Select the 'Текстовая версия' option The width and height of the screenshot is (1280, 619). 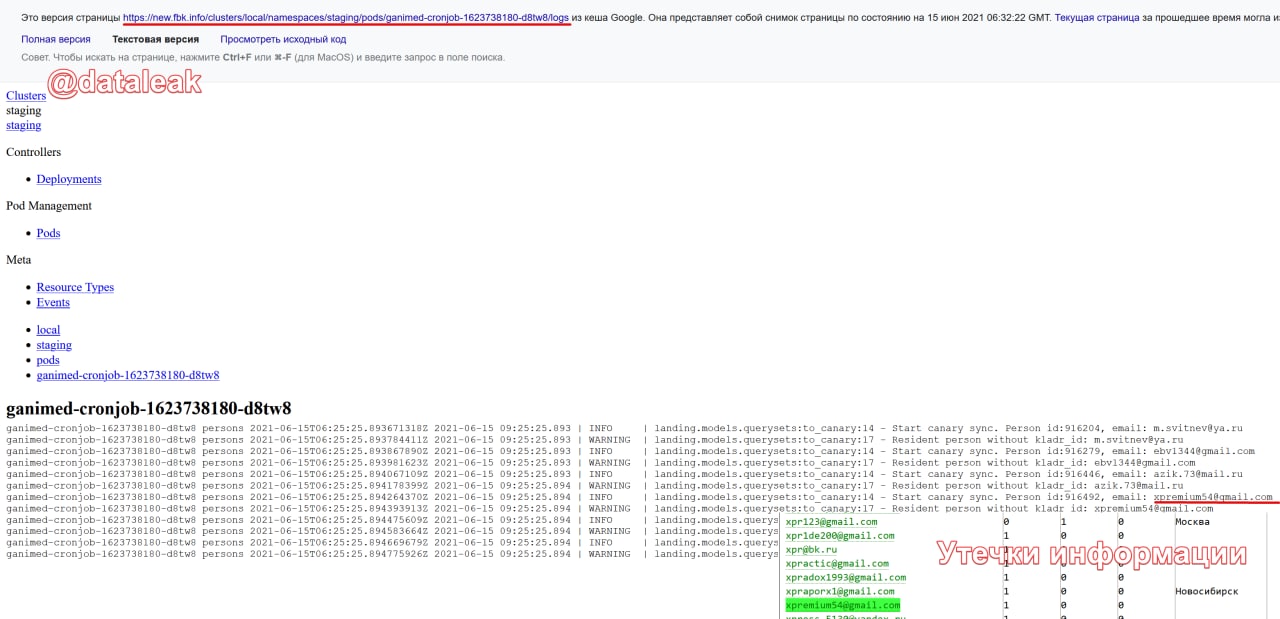pyautogui.click(x=155, y=39)
